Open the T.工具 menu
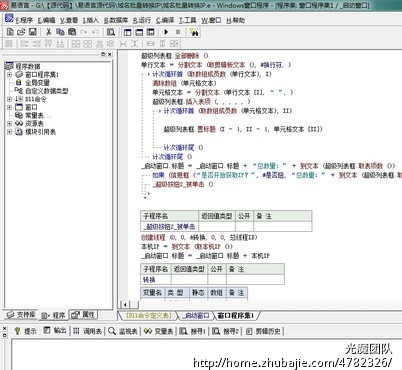 tap(188, 20)
